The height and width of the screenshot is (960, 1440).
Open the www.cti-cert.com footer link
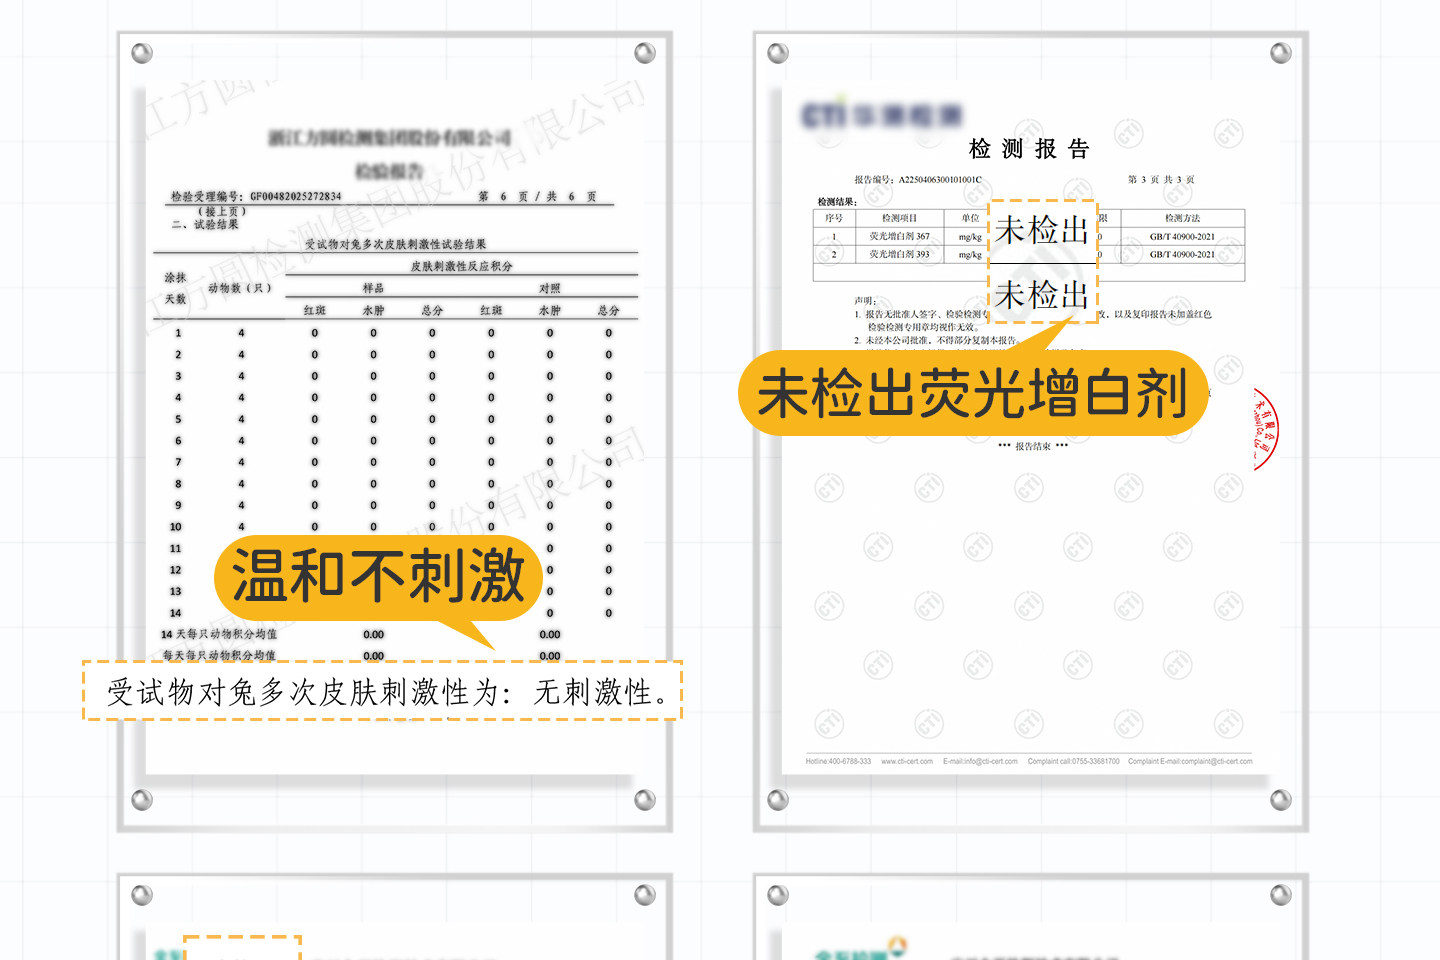click(907, 761)
